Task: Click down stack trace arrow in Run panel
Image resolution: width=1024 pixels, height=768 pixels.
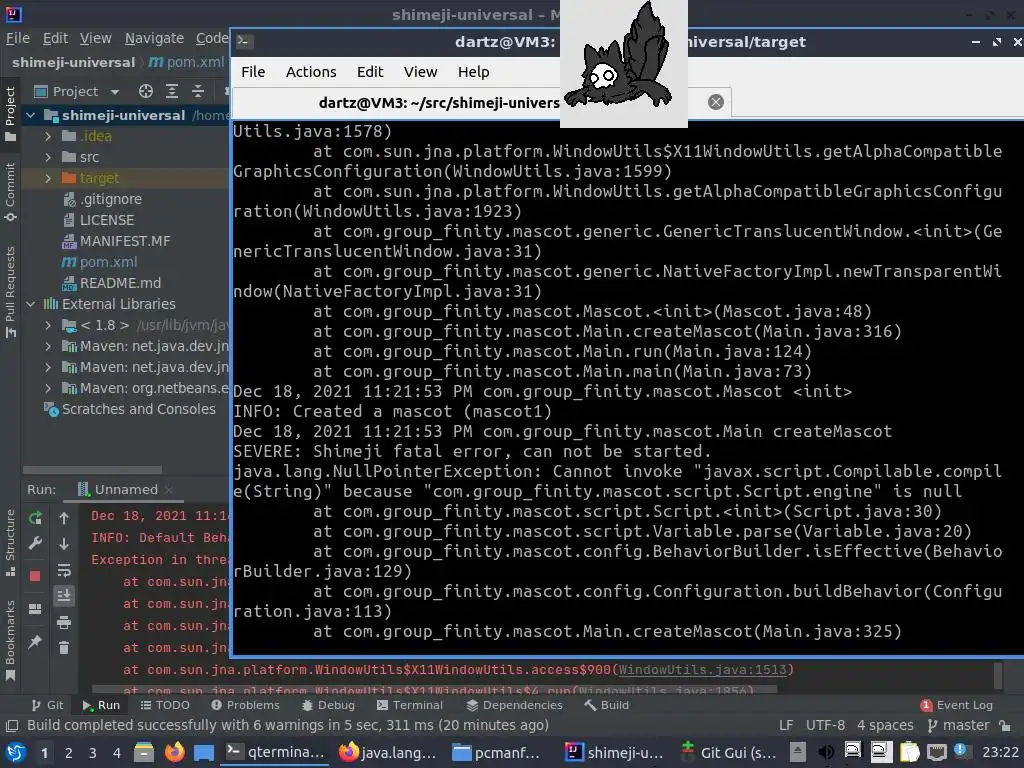Action: 64,543
